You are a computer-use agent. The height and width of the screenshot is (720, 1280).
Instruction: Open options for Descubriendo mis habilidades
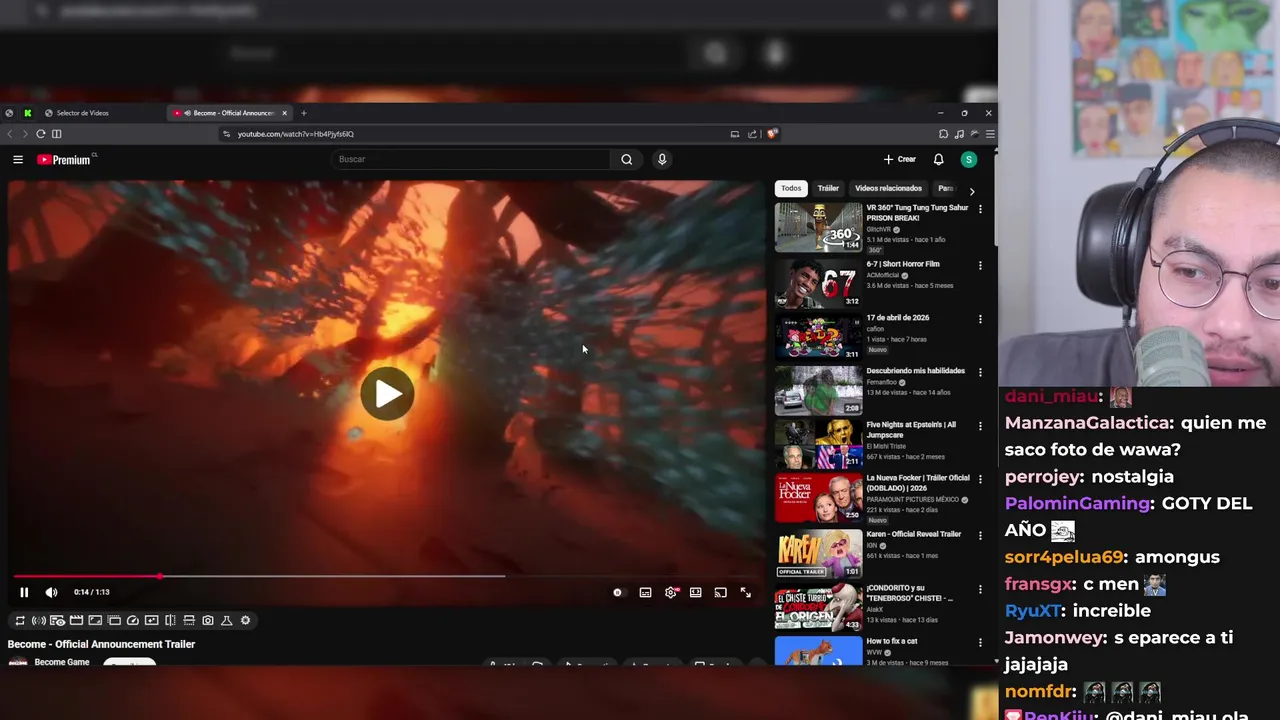pyautogui.click(x=980, y=372)
